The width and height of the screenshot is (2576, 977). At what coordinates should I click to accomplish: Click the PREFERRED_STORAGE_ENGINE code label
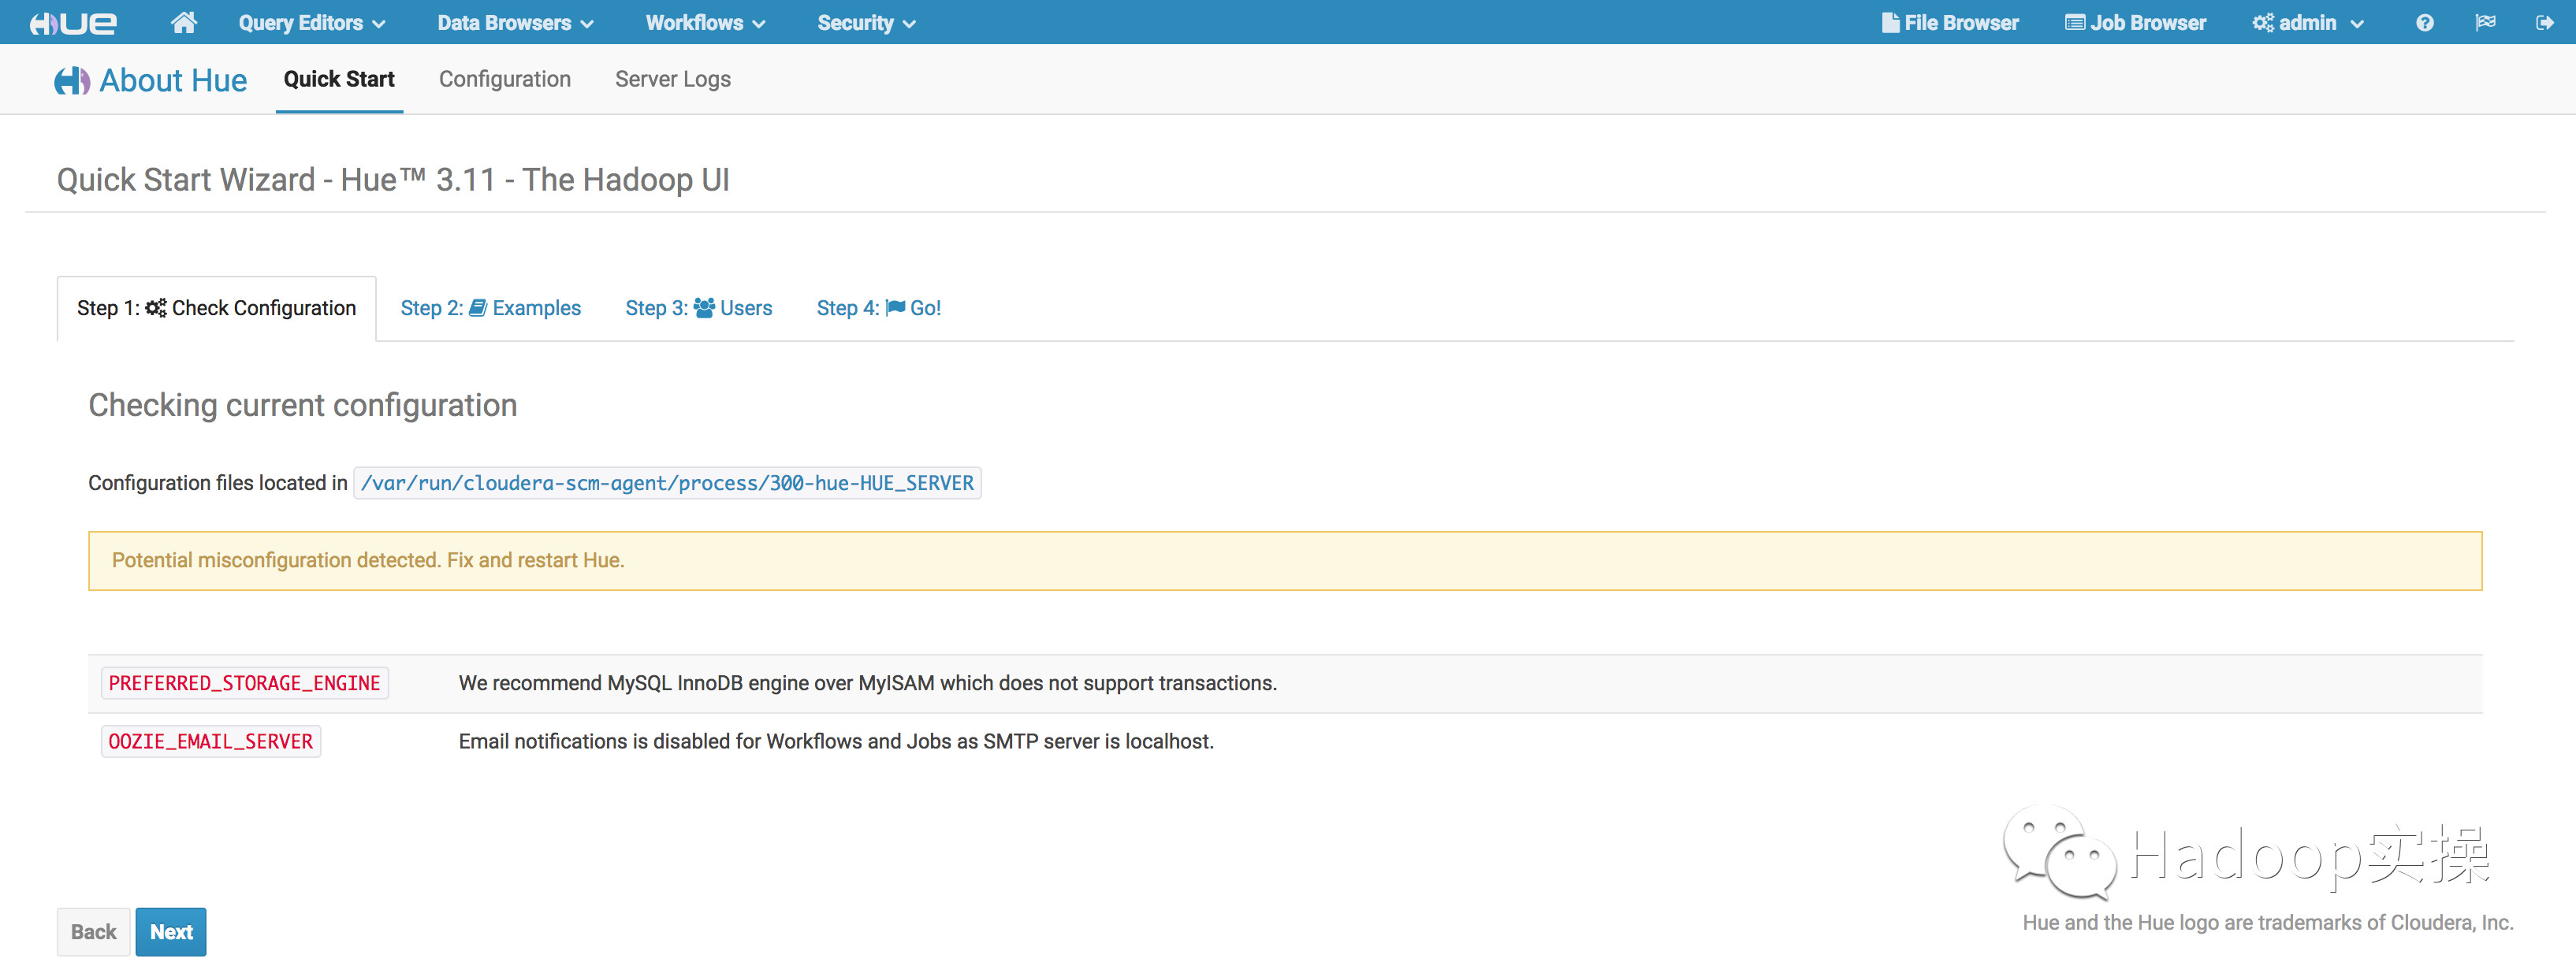245,683
